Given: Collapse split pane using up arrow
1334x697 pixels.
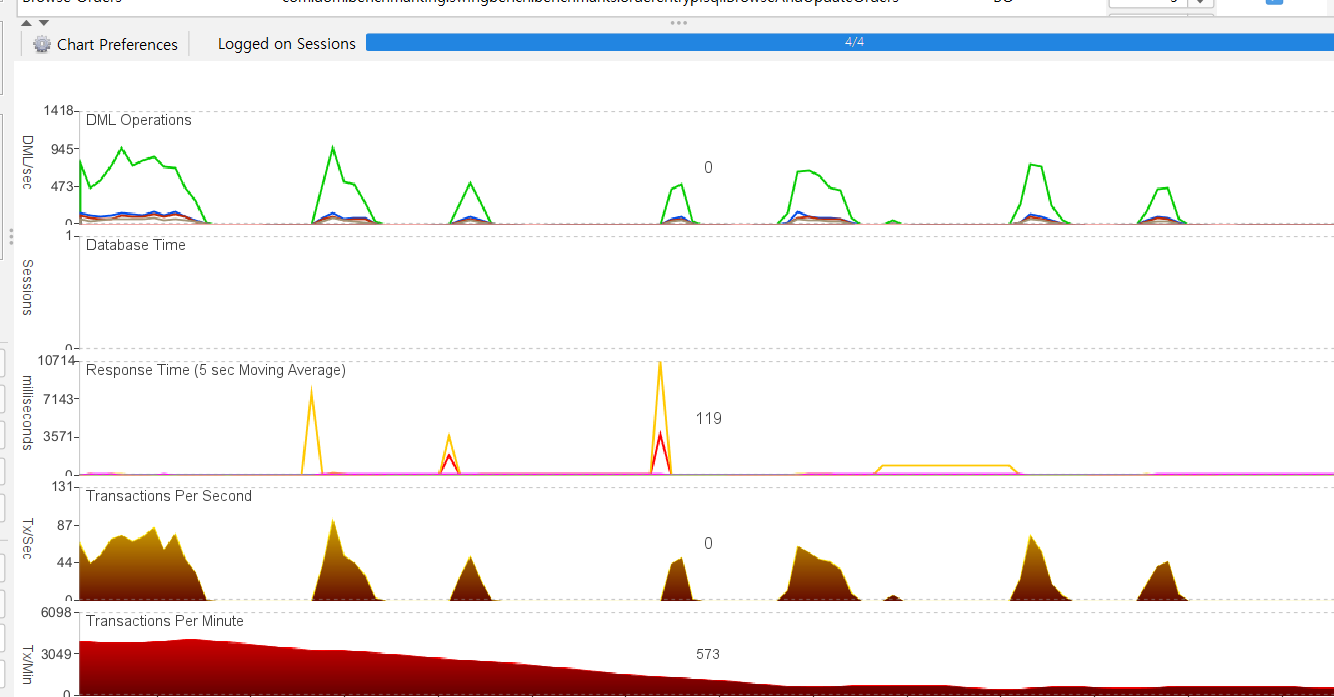Looking at the screenshot, I should click(x=26, y=22).
